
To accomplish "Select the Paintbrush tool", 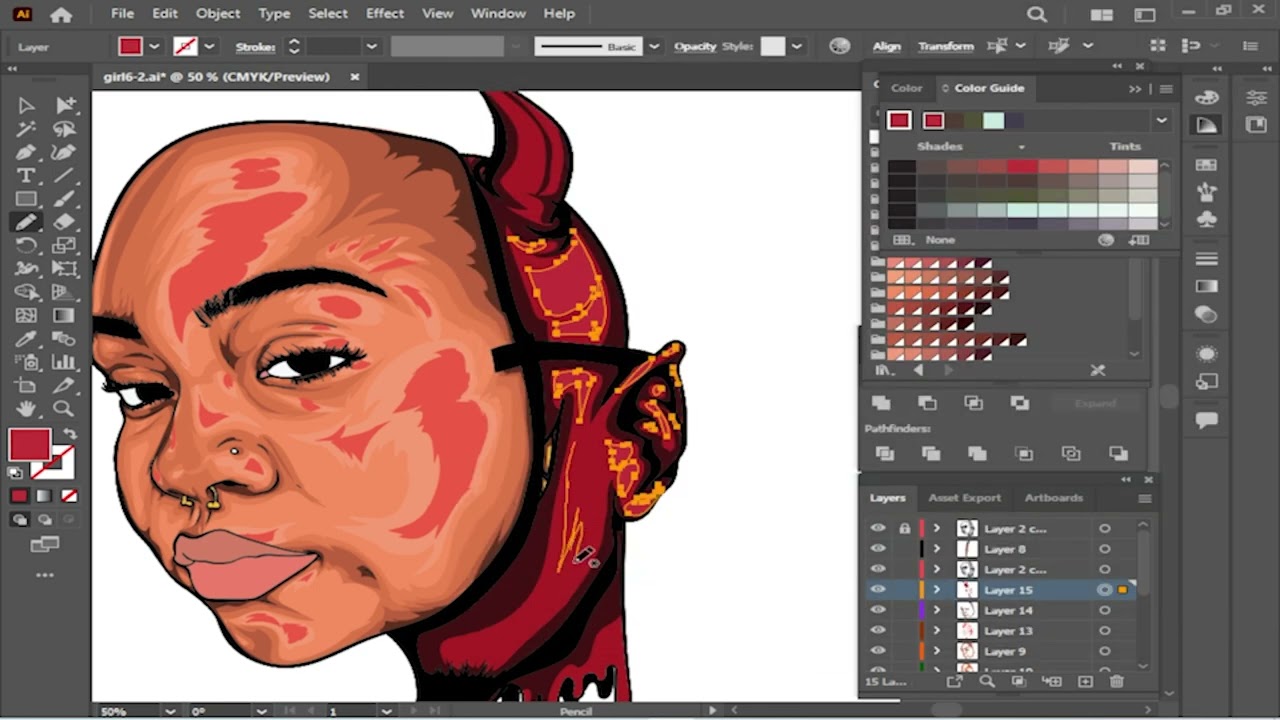I will pyautogui.click(x=65, y=199).
